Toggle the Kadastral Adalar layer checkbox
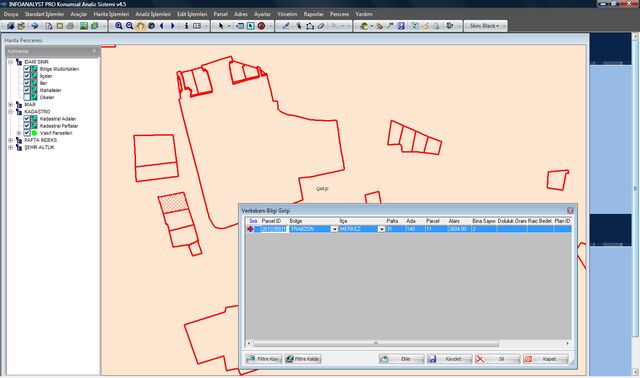 [x=27, y=119]
